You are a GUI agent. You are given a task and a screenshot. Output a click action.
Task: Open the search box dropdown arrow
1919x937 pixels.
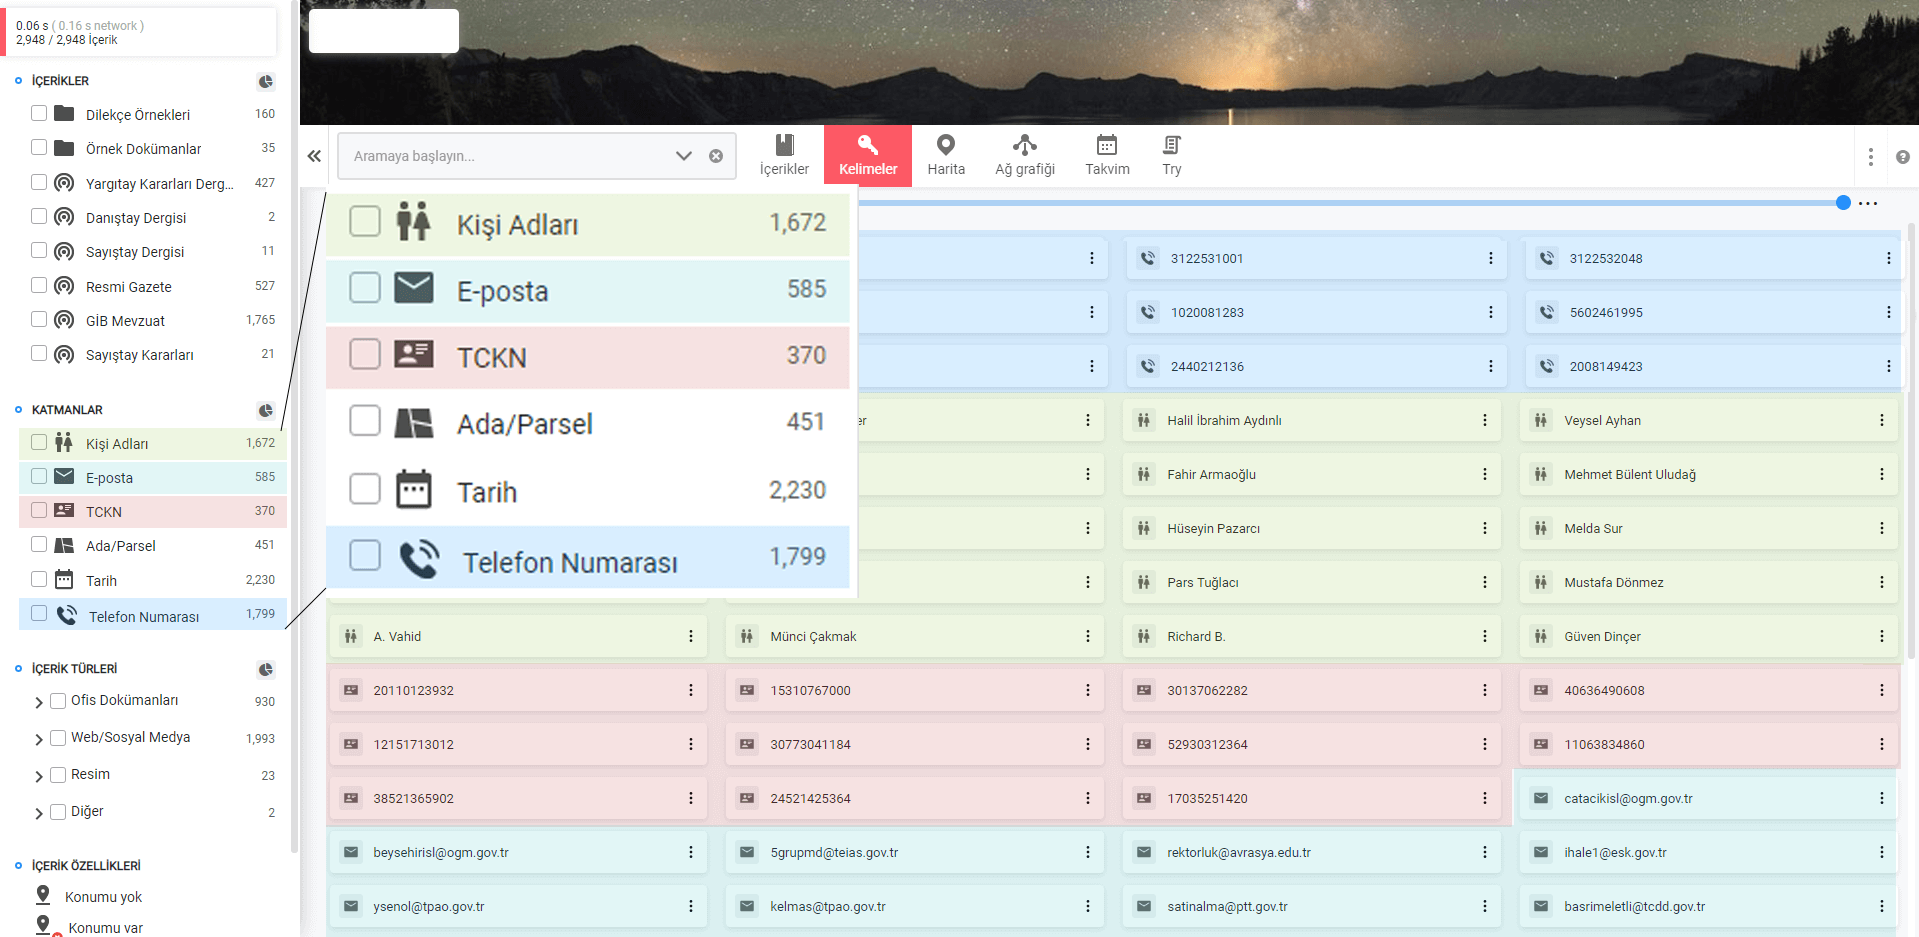684,156
